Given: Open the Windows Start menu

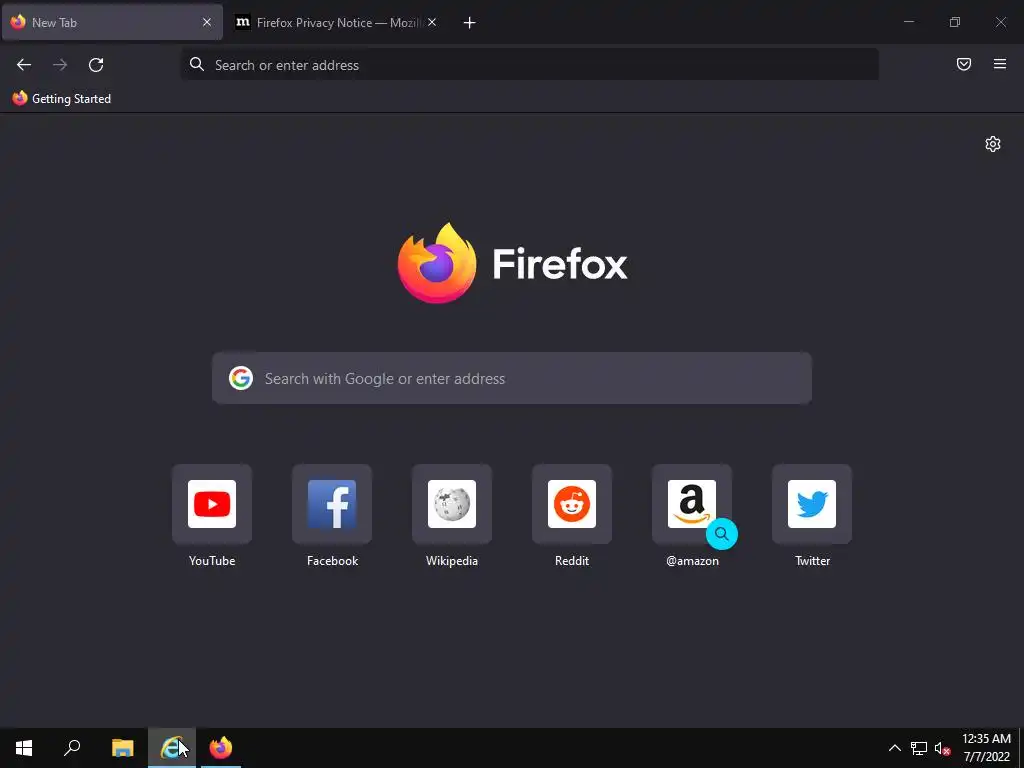Looking at the screenshot, I should (24, 748).
